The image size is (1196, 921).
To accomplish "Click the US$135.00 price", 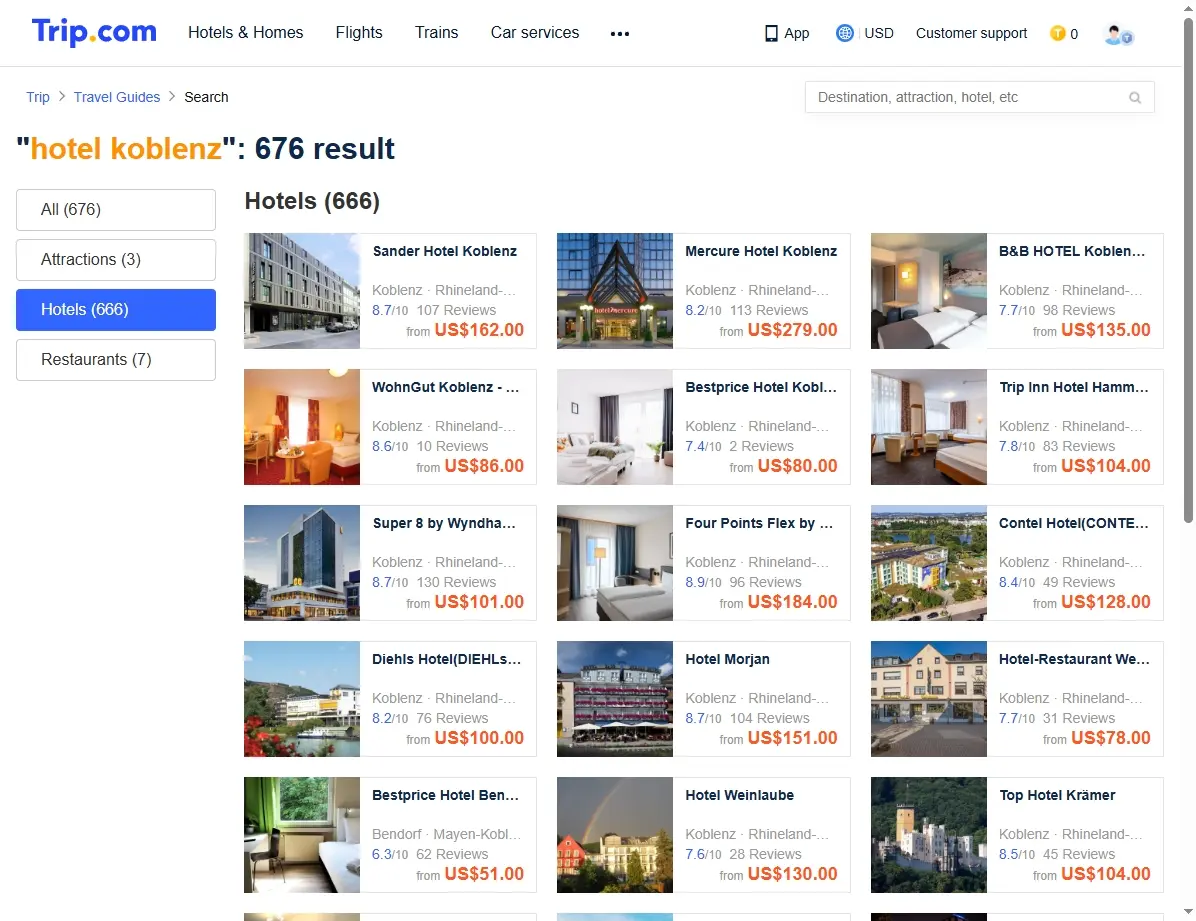I will point(1106,330).
